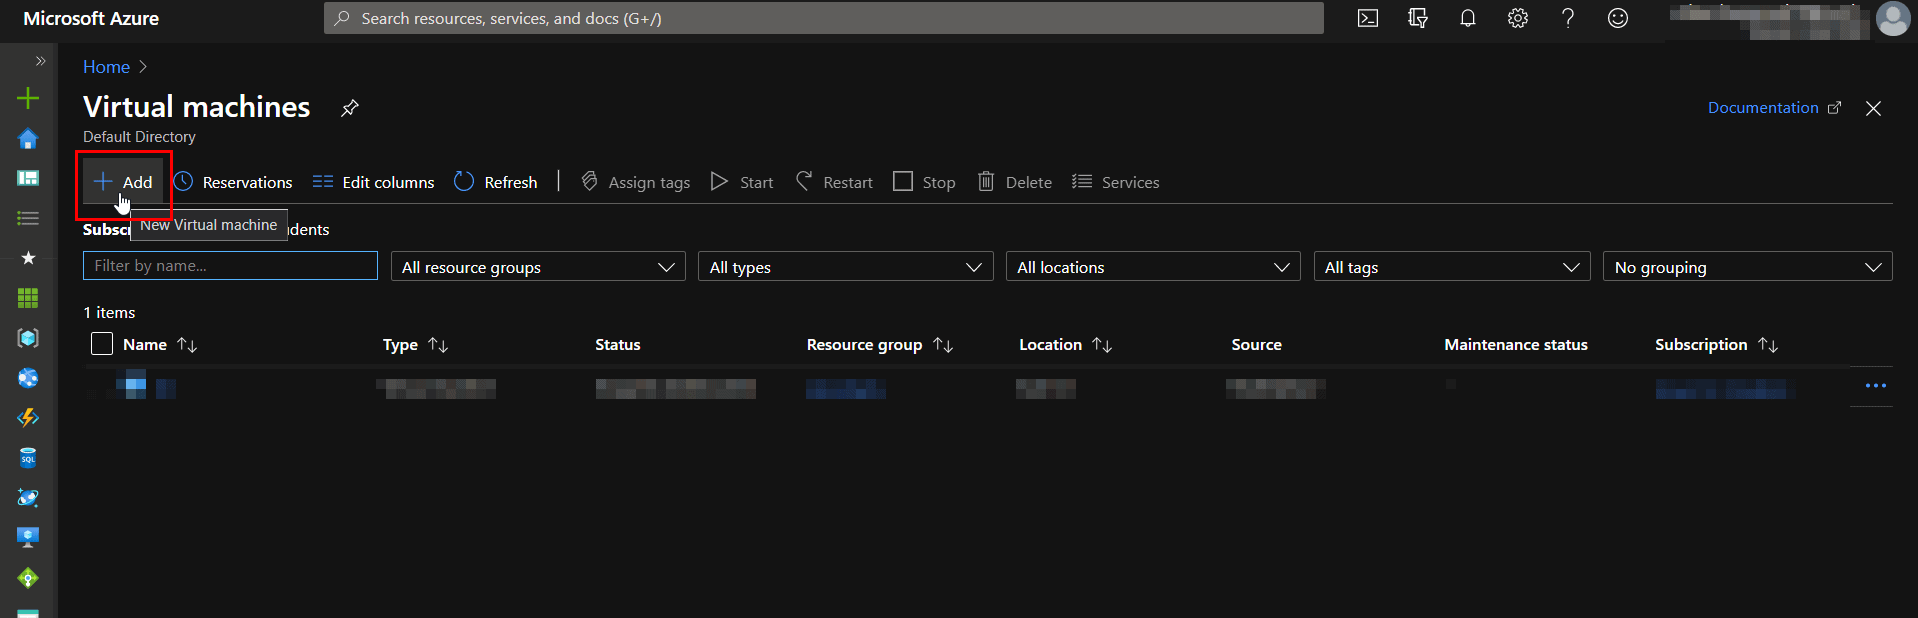Sort by the Subscription column

pos(1716,344)
